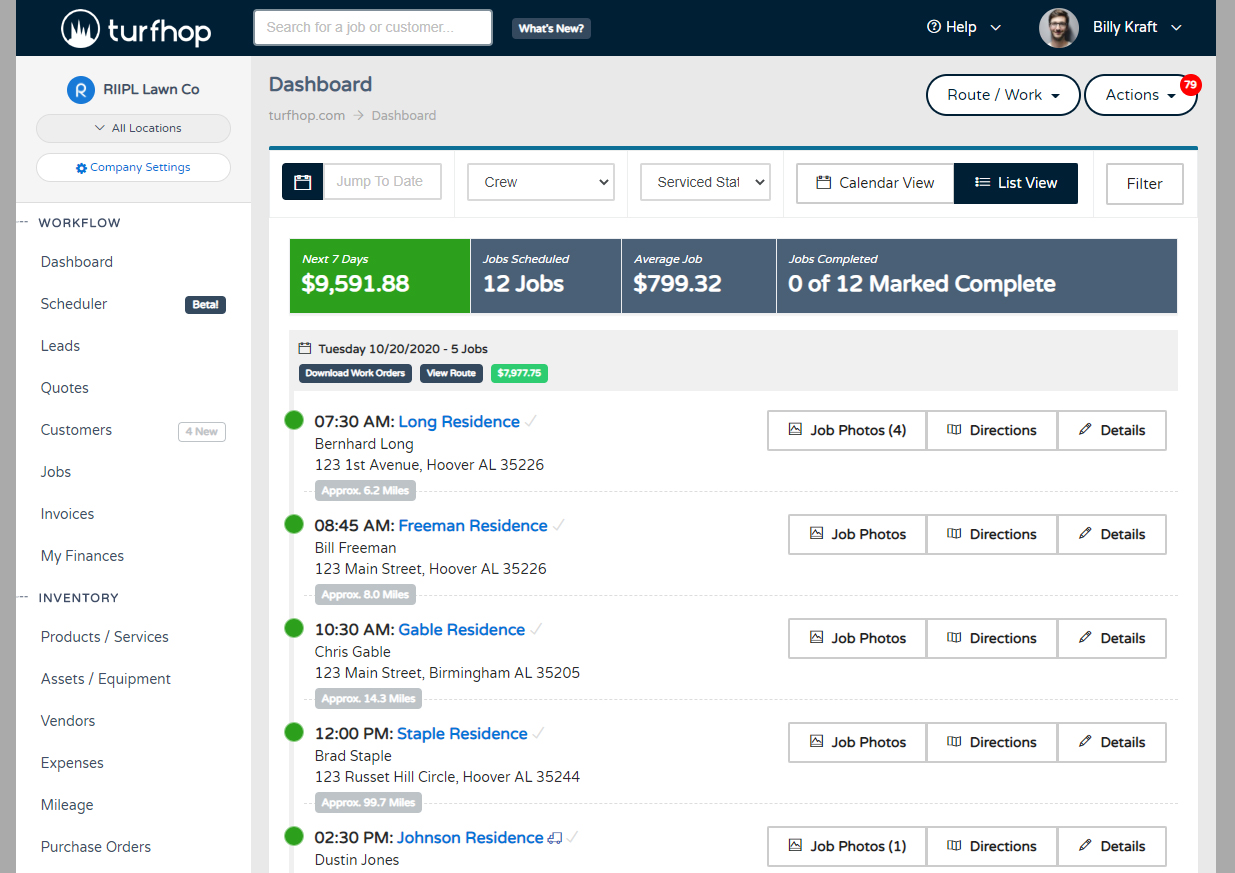Open Job Photos for Long Residence

(x=847, y=430)
